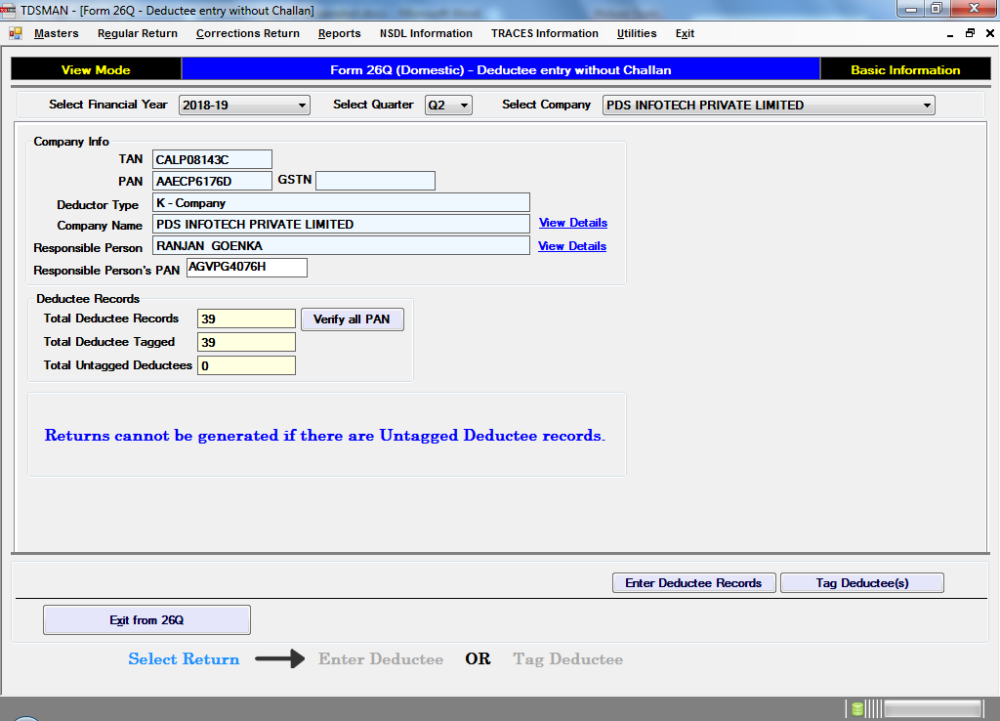Click View Details beside Company Name
The image size is (1000, 721).
point(572,223)
